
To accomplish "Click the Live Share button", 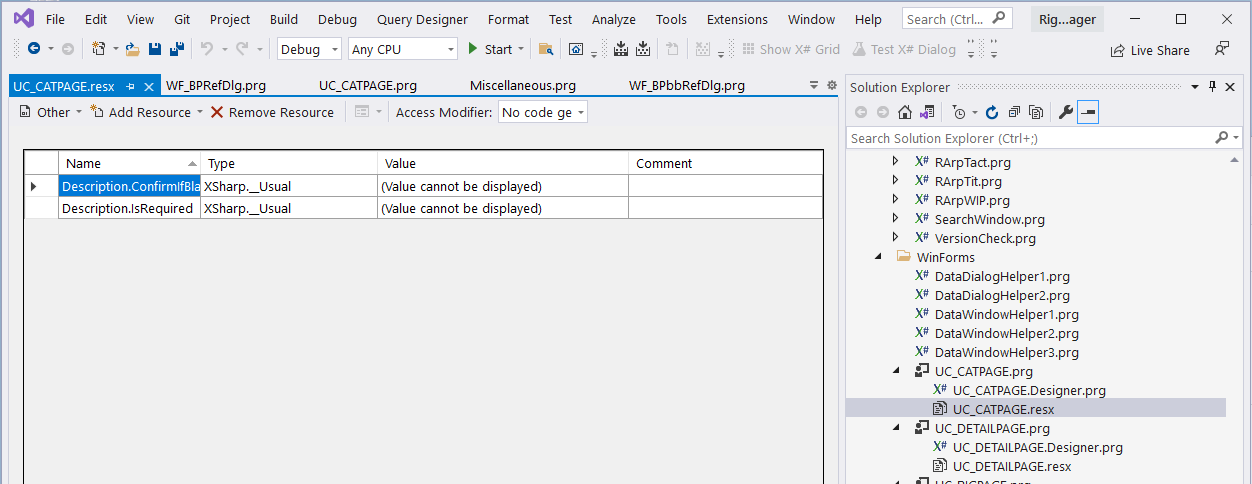I will [1150, 50].
